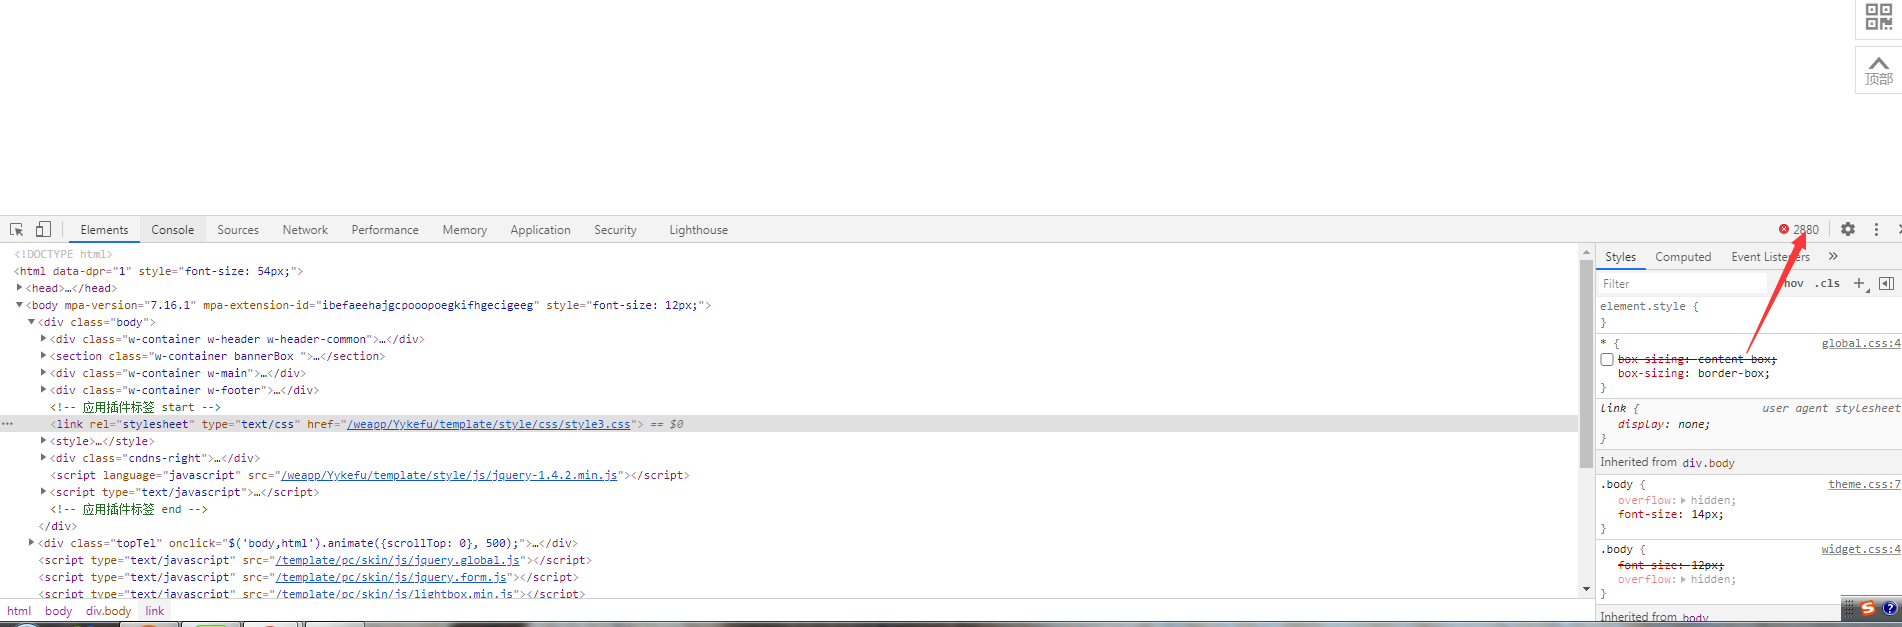Activate the inspect element picker icon
Viewport: 1902px width, 627px height.
17,229
